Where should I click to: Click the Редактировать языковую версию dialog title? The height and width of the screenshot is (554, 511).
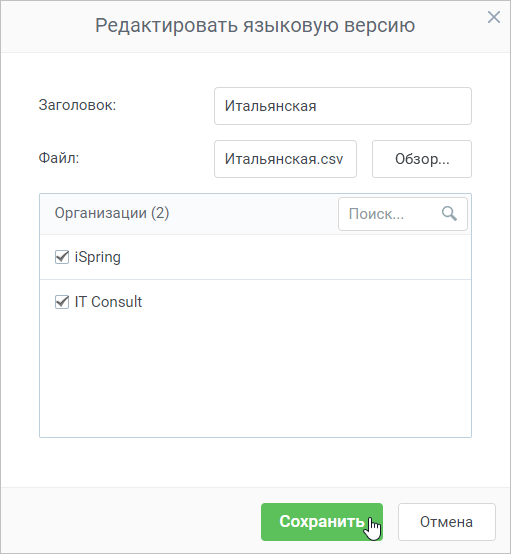click(255, 25)
